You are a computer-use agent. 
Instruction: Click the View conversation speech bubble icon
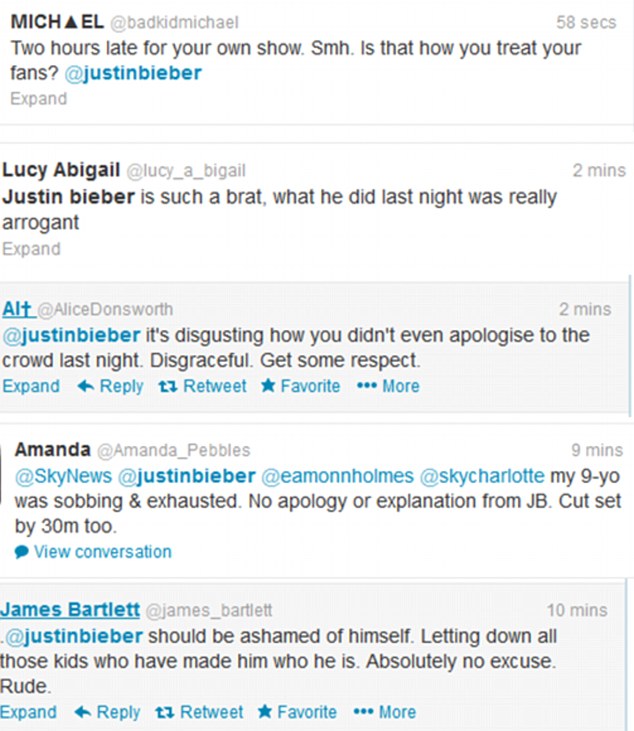coord(22,552)
